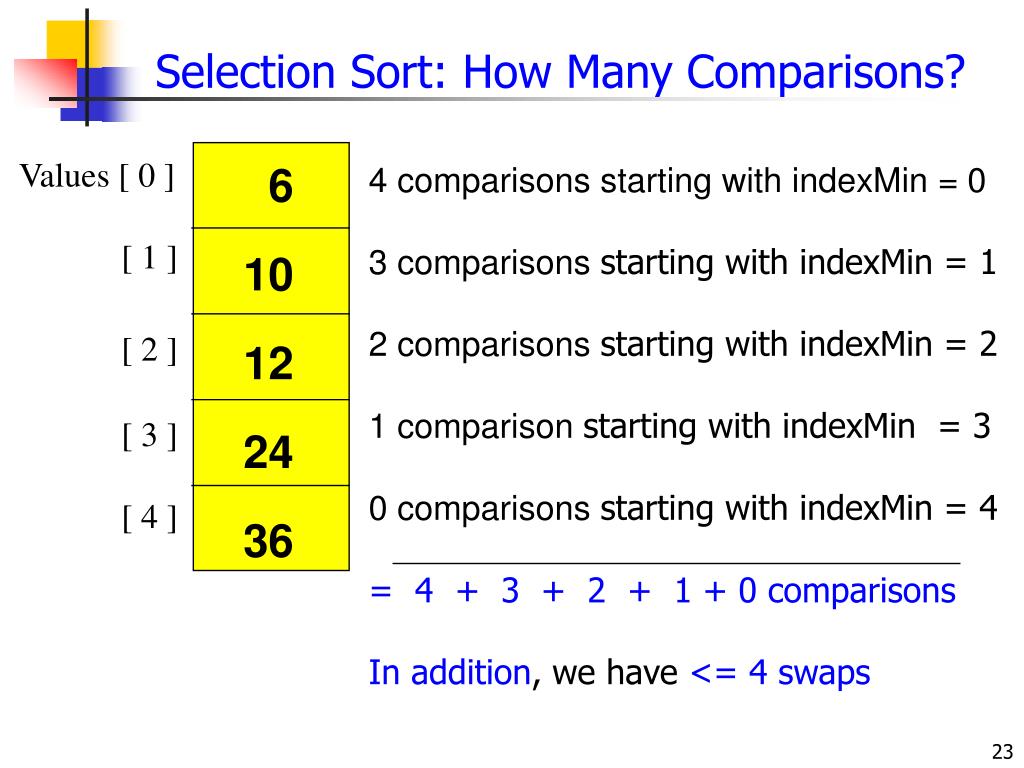Select the yellow cell containing 6
The height and width of the screenshot is (768, 1024).
pos(271,185)
